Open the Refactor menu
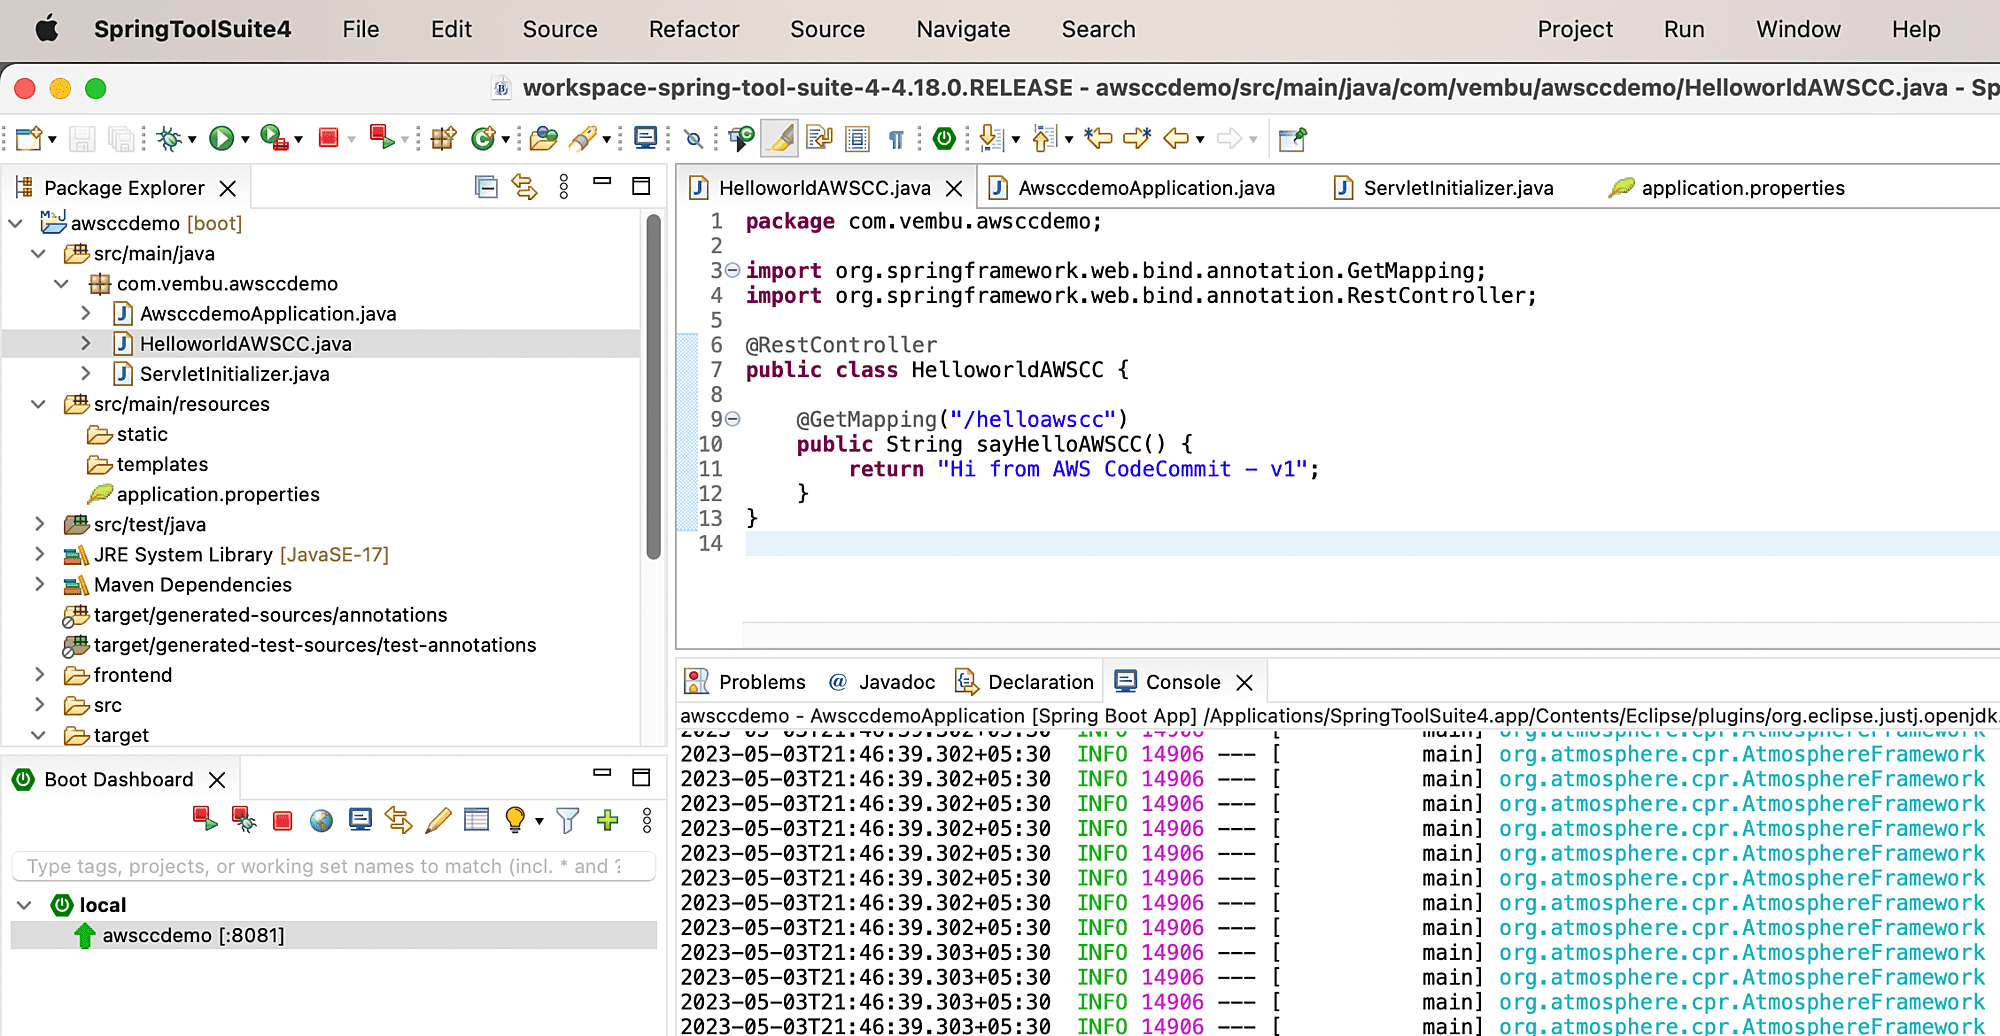This screenshot has width=2000, height=1036. tap(693, 30)
